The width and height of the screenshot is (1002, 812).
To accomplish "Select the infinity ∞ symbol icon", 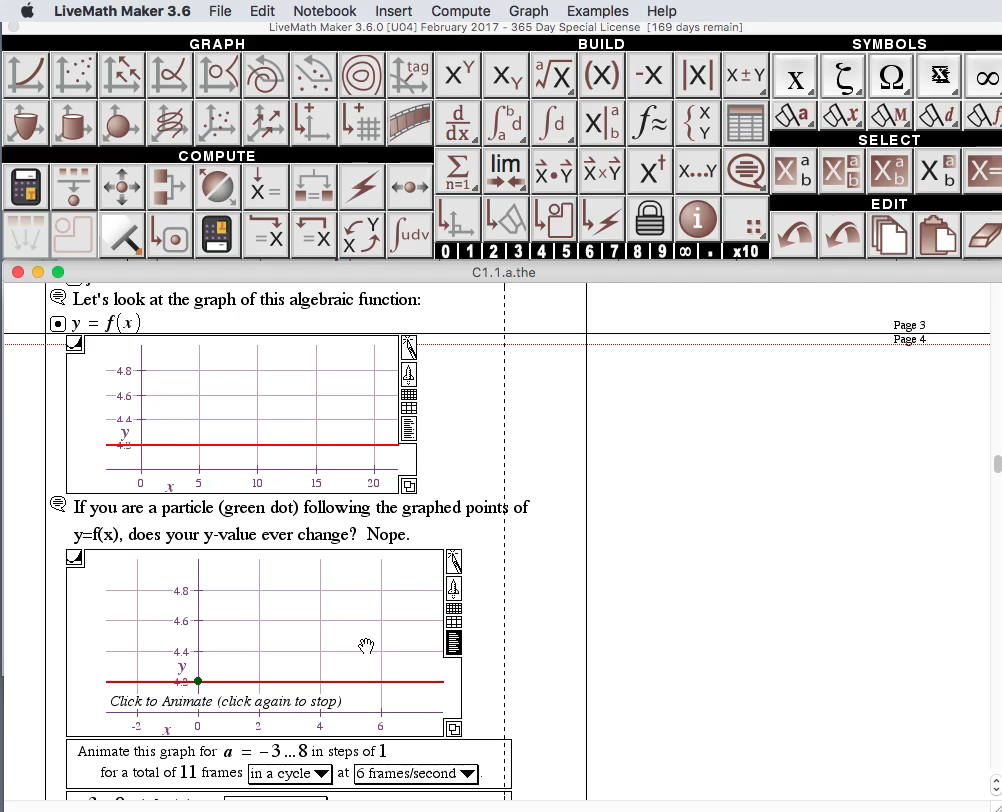I will point(990,75).
